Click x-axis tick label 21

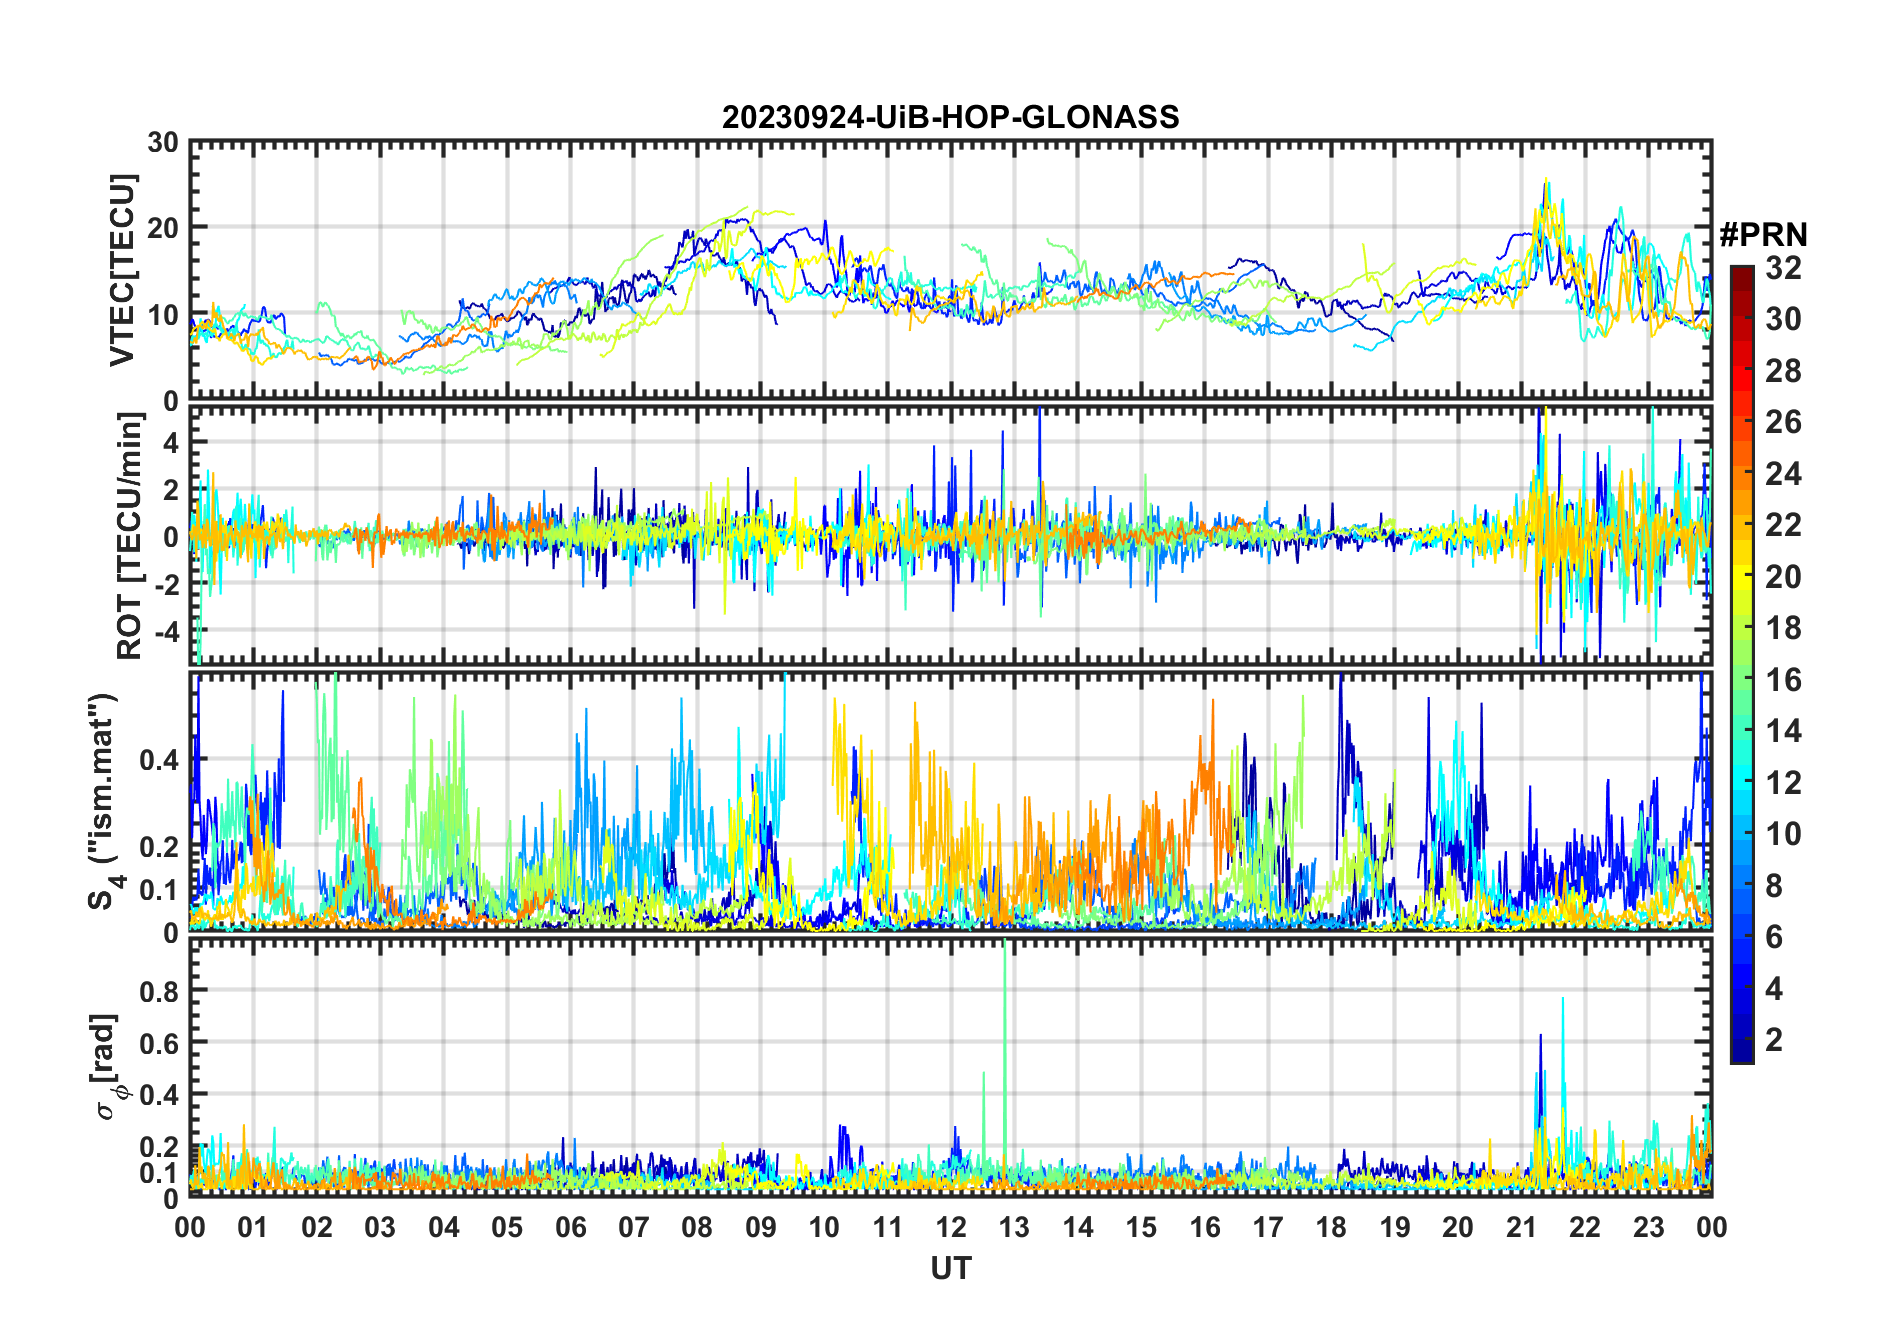1521,1227
